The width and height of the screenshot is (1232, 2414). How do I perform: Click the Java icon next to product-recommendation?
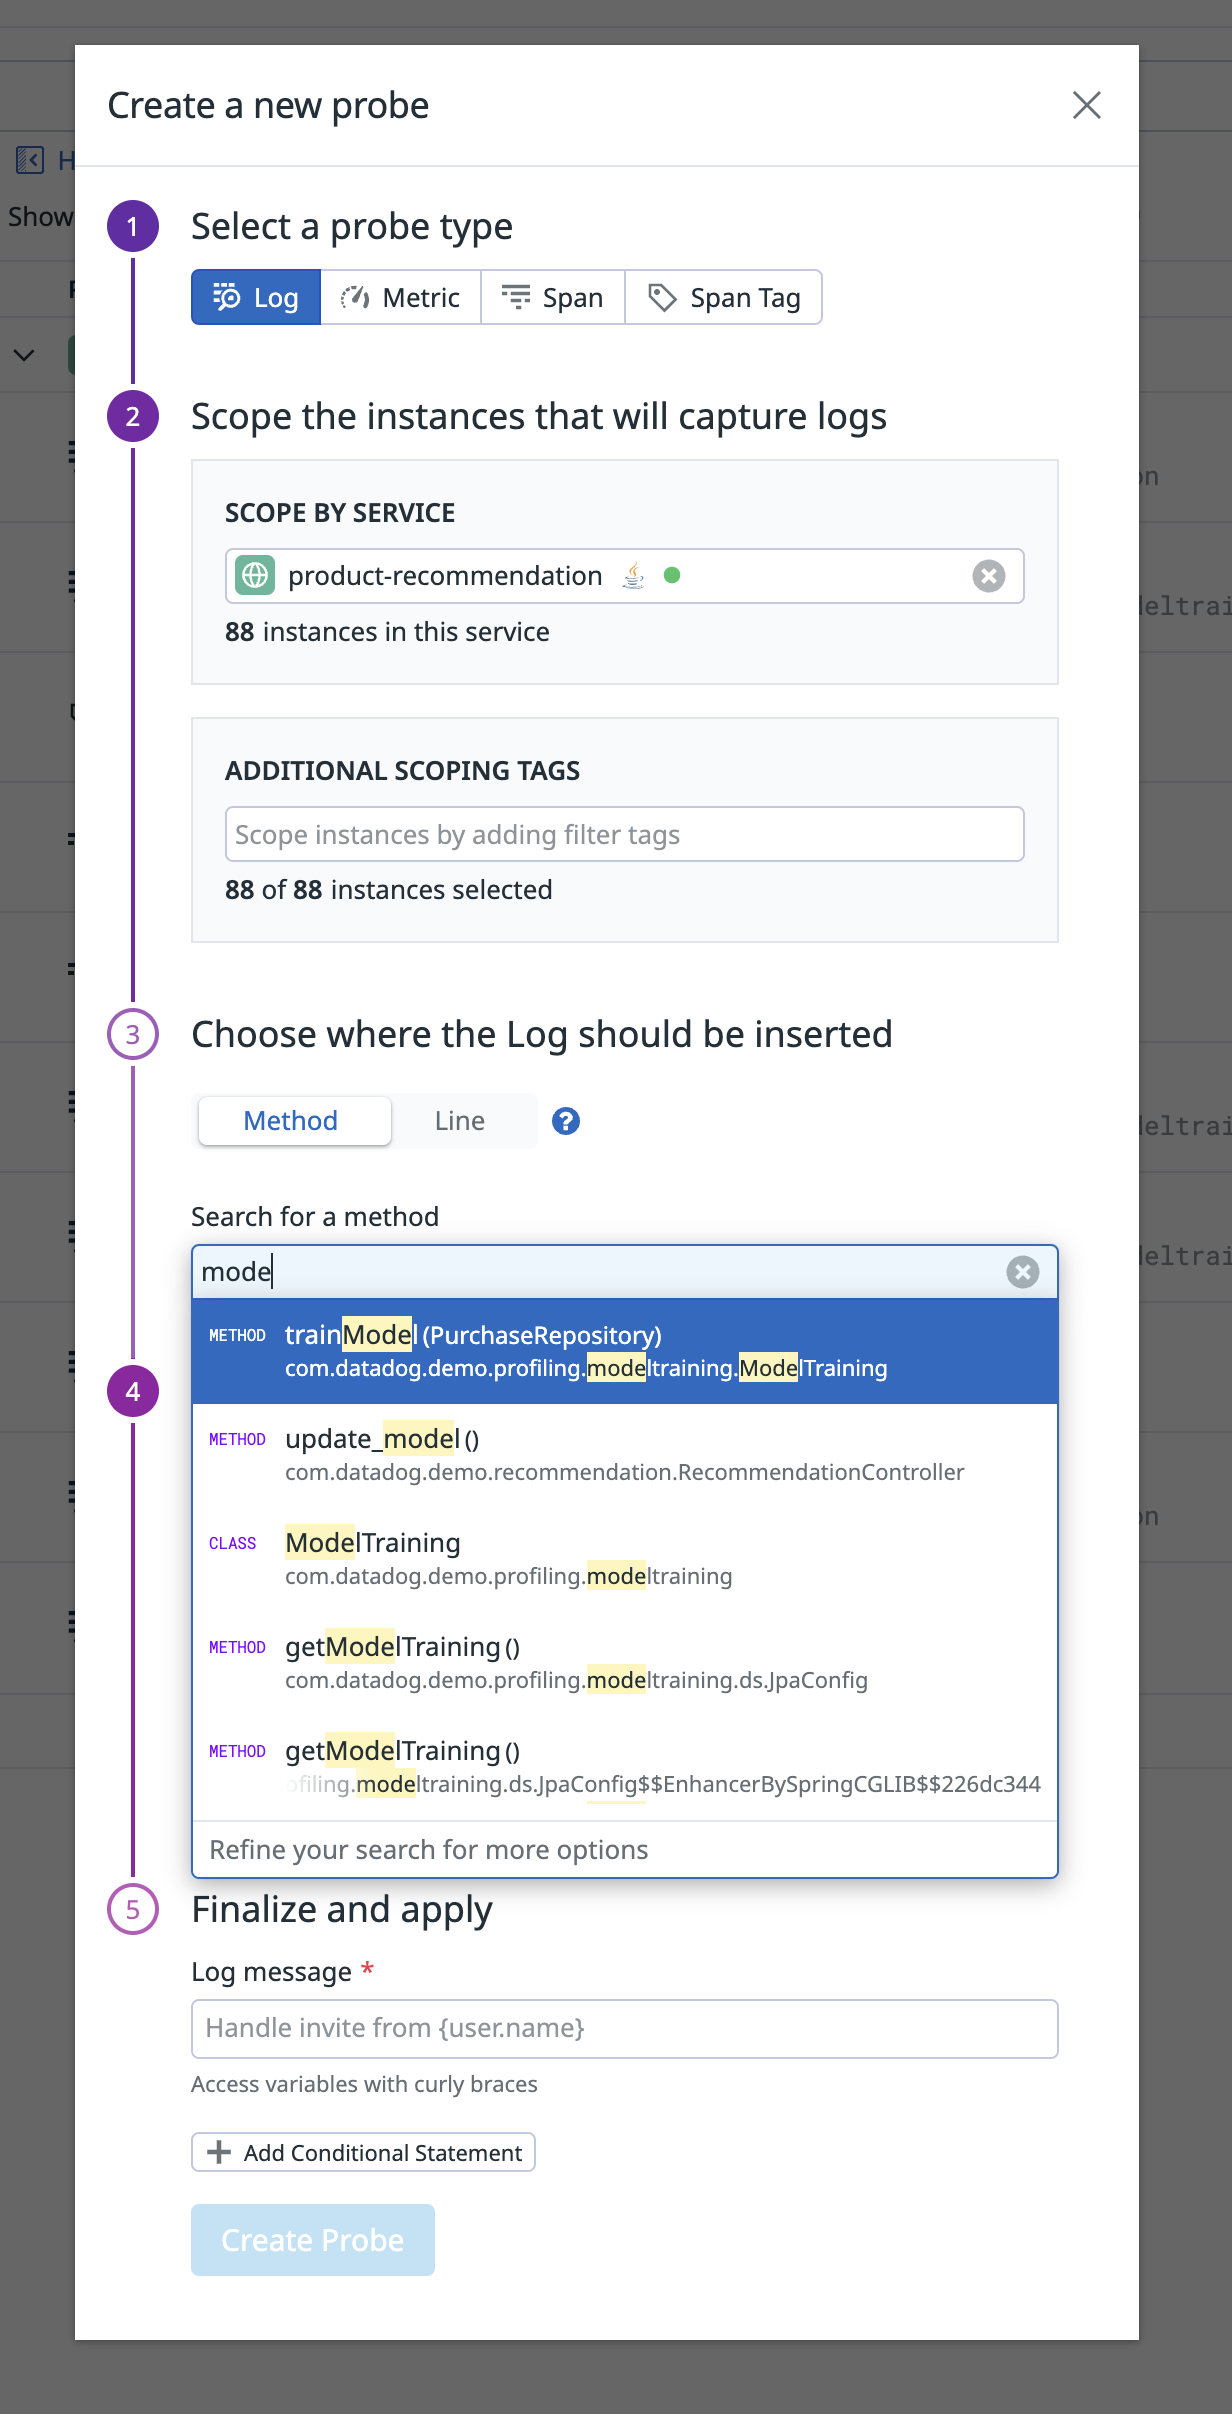pos(632,576)
